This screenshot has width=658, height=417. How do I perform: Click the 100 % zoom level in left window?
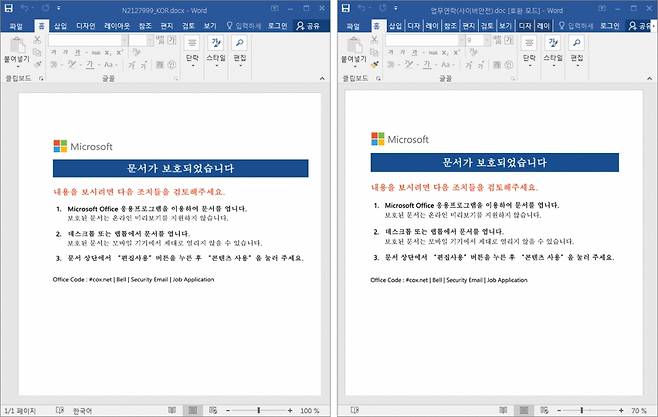pyautogui.click(x=310, y=411)
